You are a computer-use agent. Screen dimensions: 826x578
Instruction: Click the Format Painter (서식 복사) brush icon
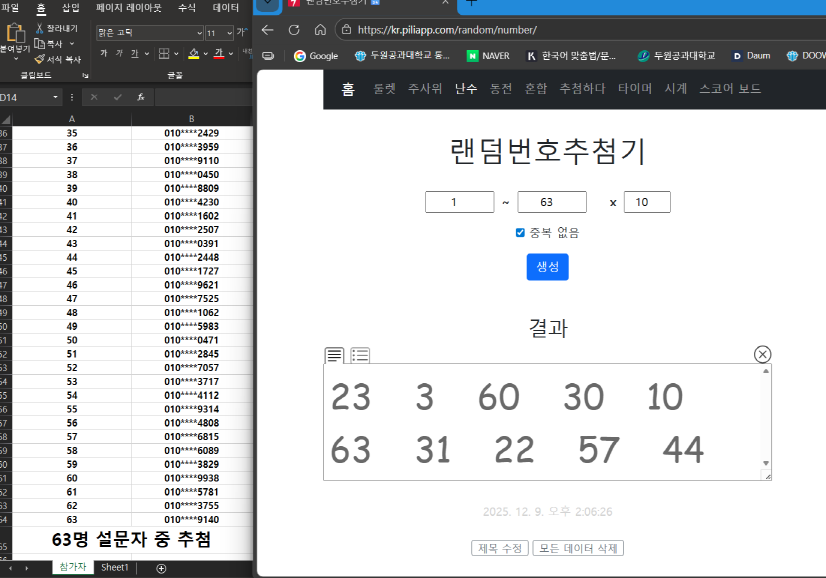coord(39,59)
